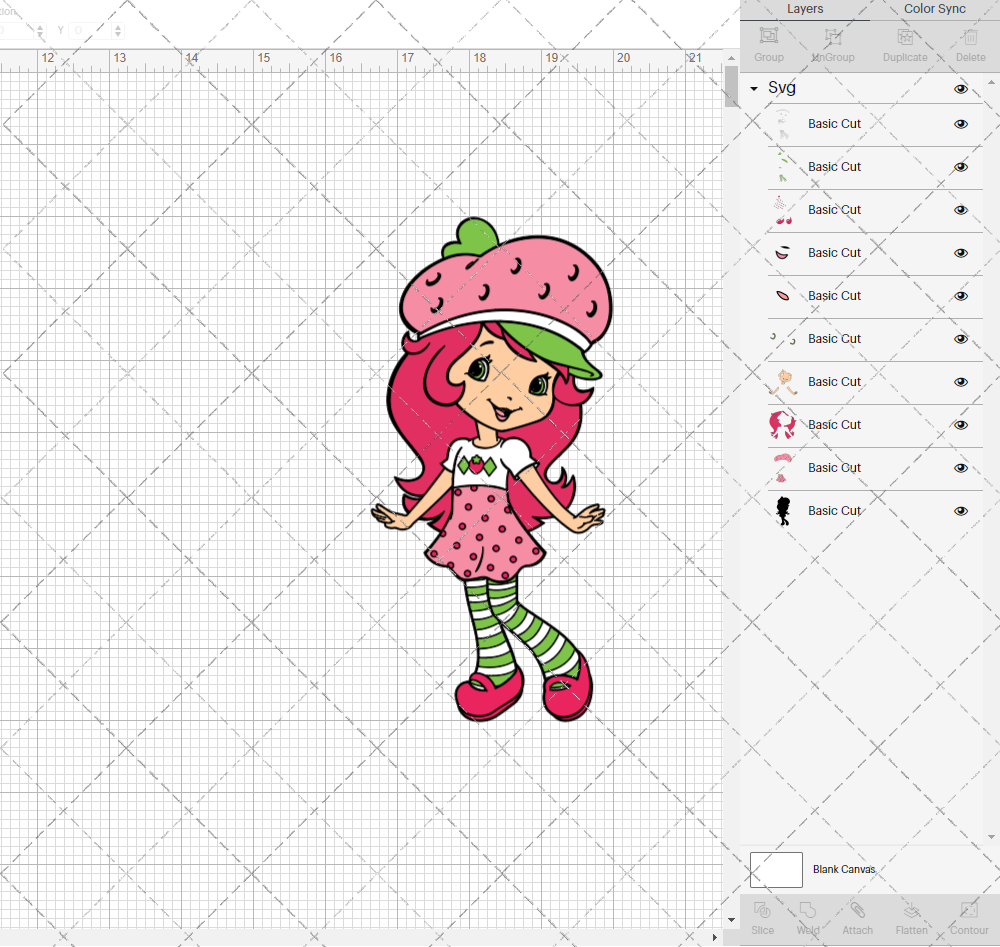Viewport: 1000px width, 947px height.
Task: Select the green leaves layer thumbnail
Action: 783,167
